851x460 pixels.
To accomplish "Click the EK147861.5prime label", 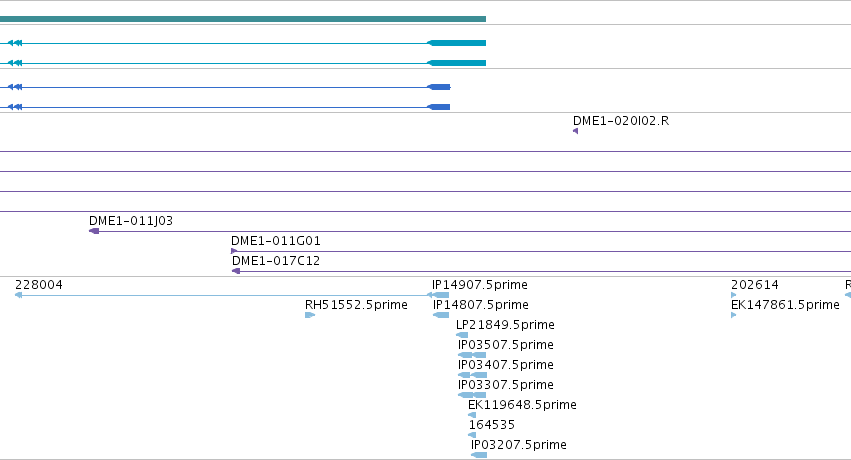I will 785,305.
